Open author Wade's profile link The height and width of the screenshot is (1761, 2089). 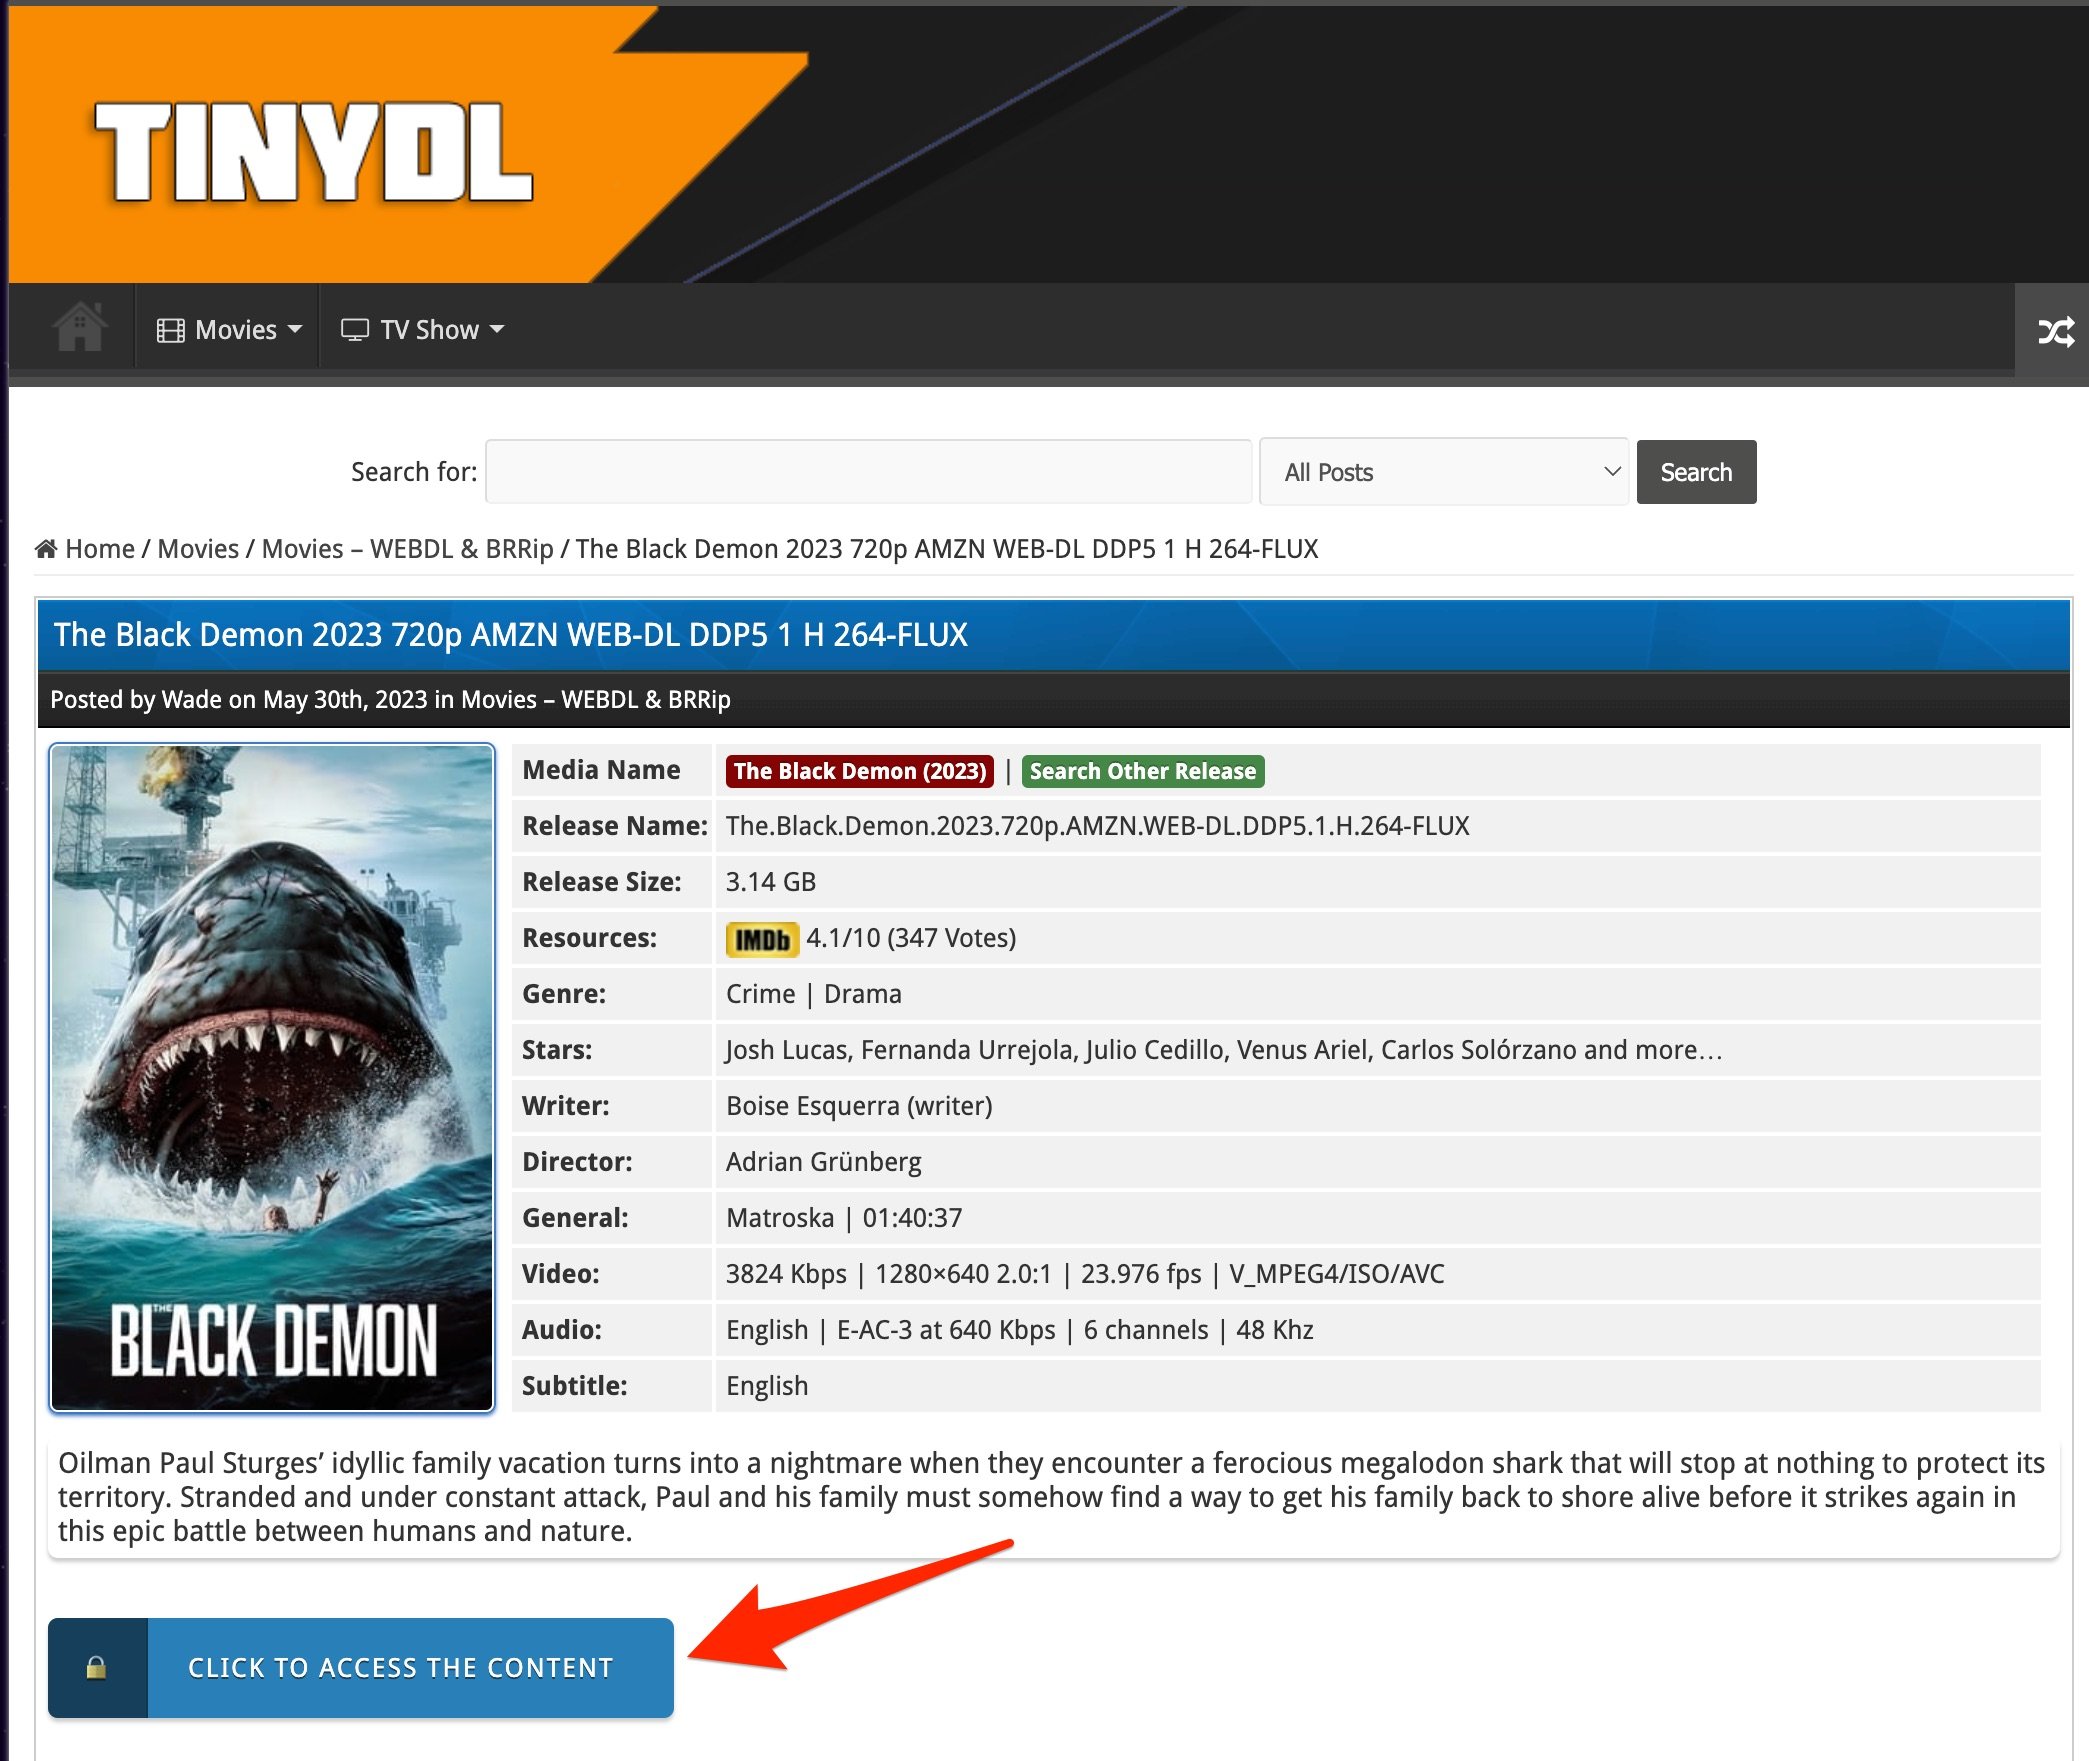point(191,699)
